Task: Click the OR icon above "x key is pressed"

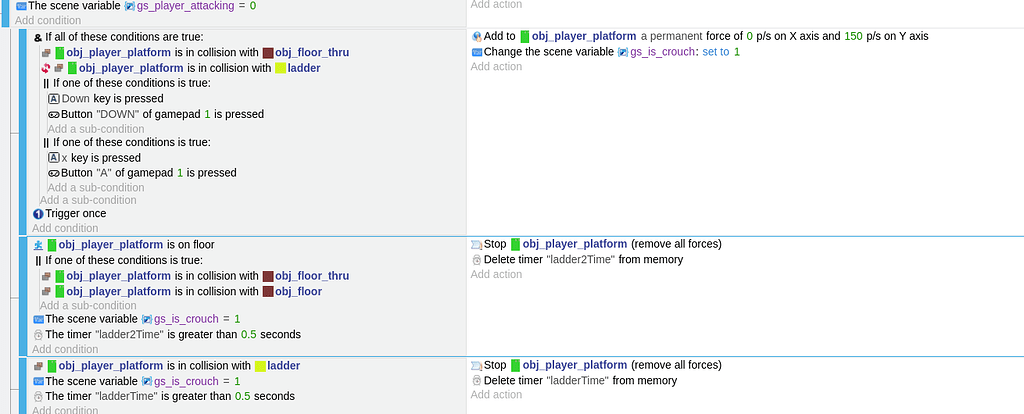Action: coord(46,142)
